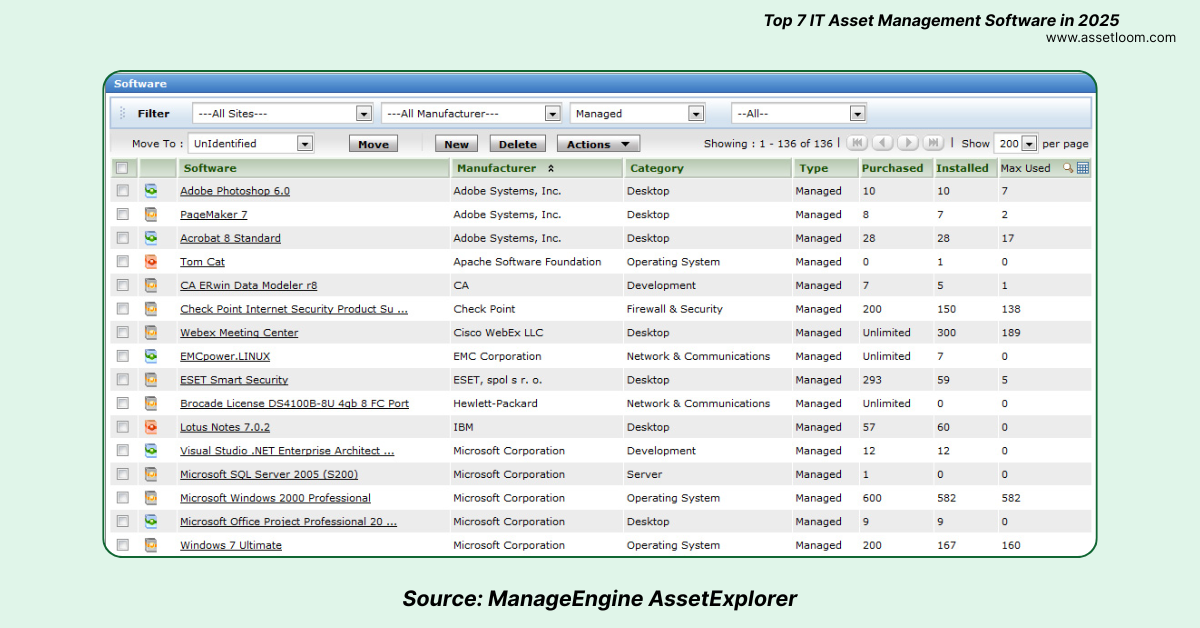Open the --All-- filter dropdown
The height and width of the screenshot is (628, 1200).
(798, 113)
